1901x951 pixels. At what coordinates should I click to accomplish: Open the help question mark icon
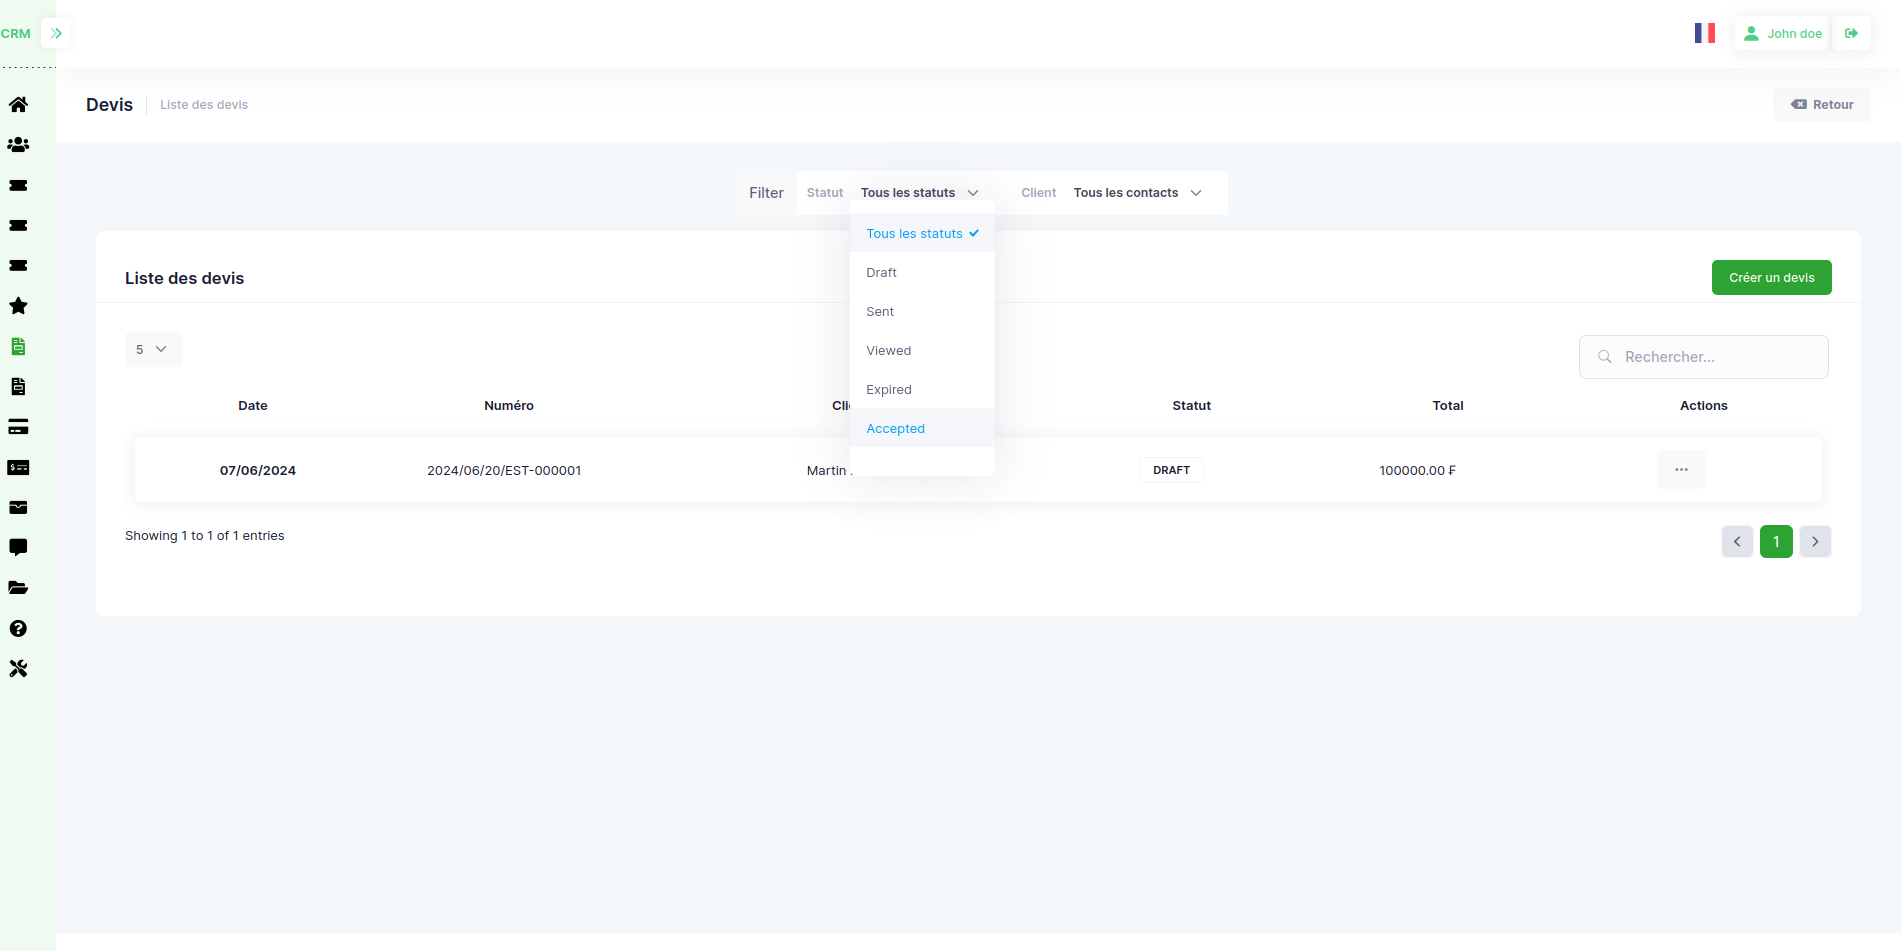pos(18,628)
